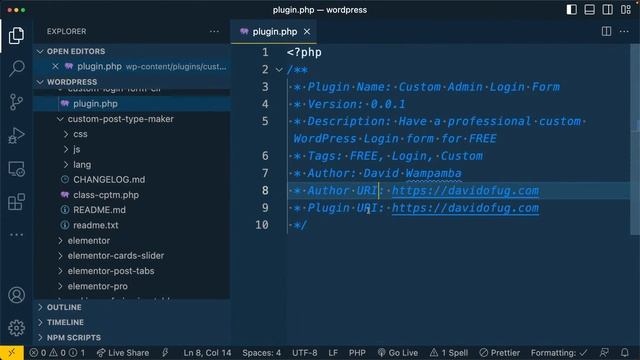Open the Run and Debug view

(x=16, y=136)
